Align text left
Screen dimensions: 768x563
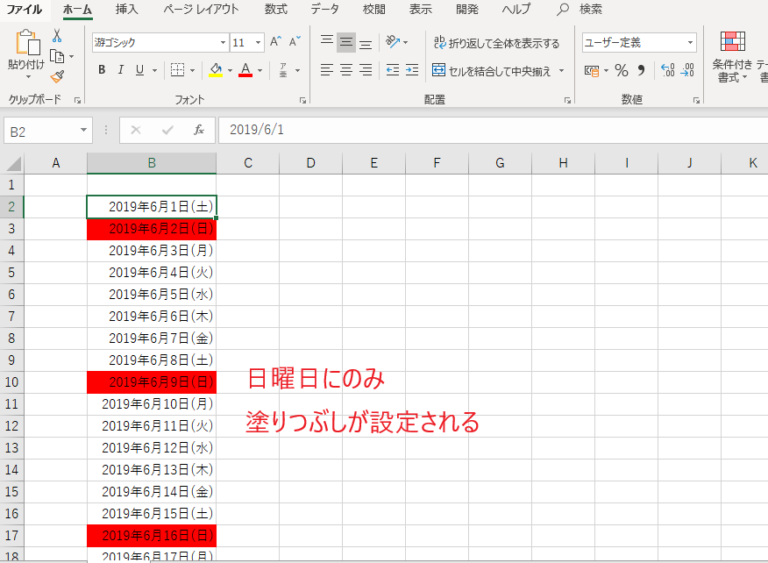tap(327, 70)
